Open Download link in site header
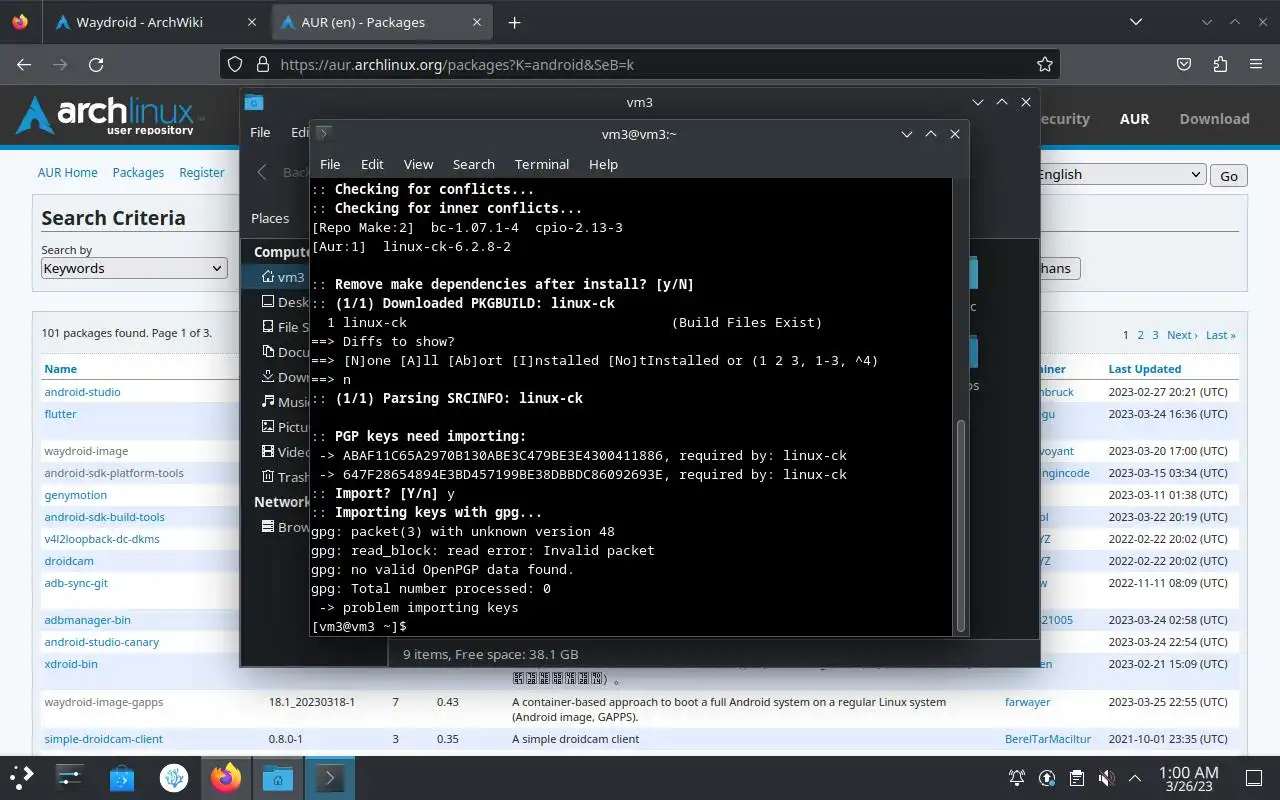 tap(1214, 118)
